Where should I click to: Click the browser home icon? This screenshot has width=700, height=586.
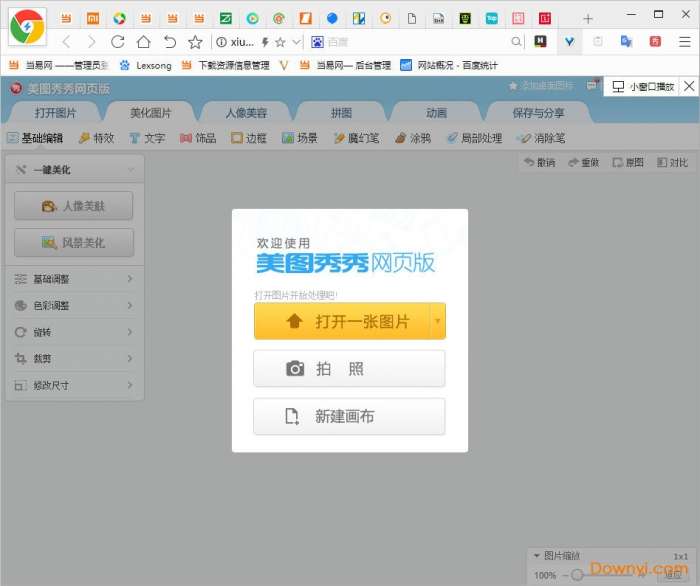coord(143,42)
